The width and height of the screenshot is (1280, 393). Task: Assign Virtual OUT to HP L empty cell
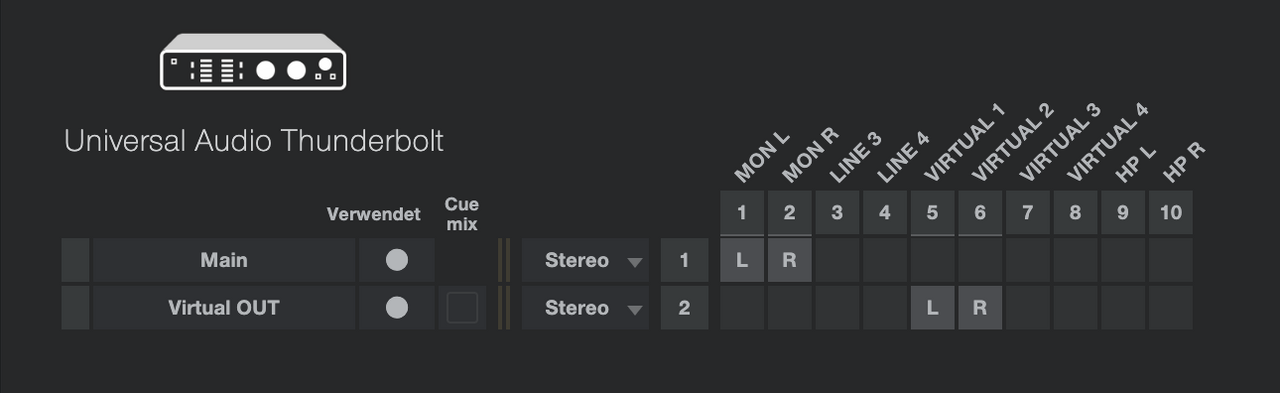(x=1122, y=308)
